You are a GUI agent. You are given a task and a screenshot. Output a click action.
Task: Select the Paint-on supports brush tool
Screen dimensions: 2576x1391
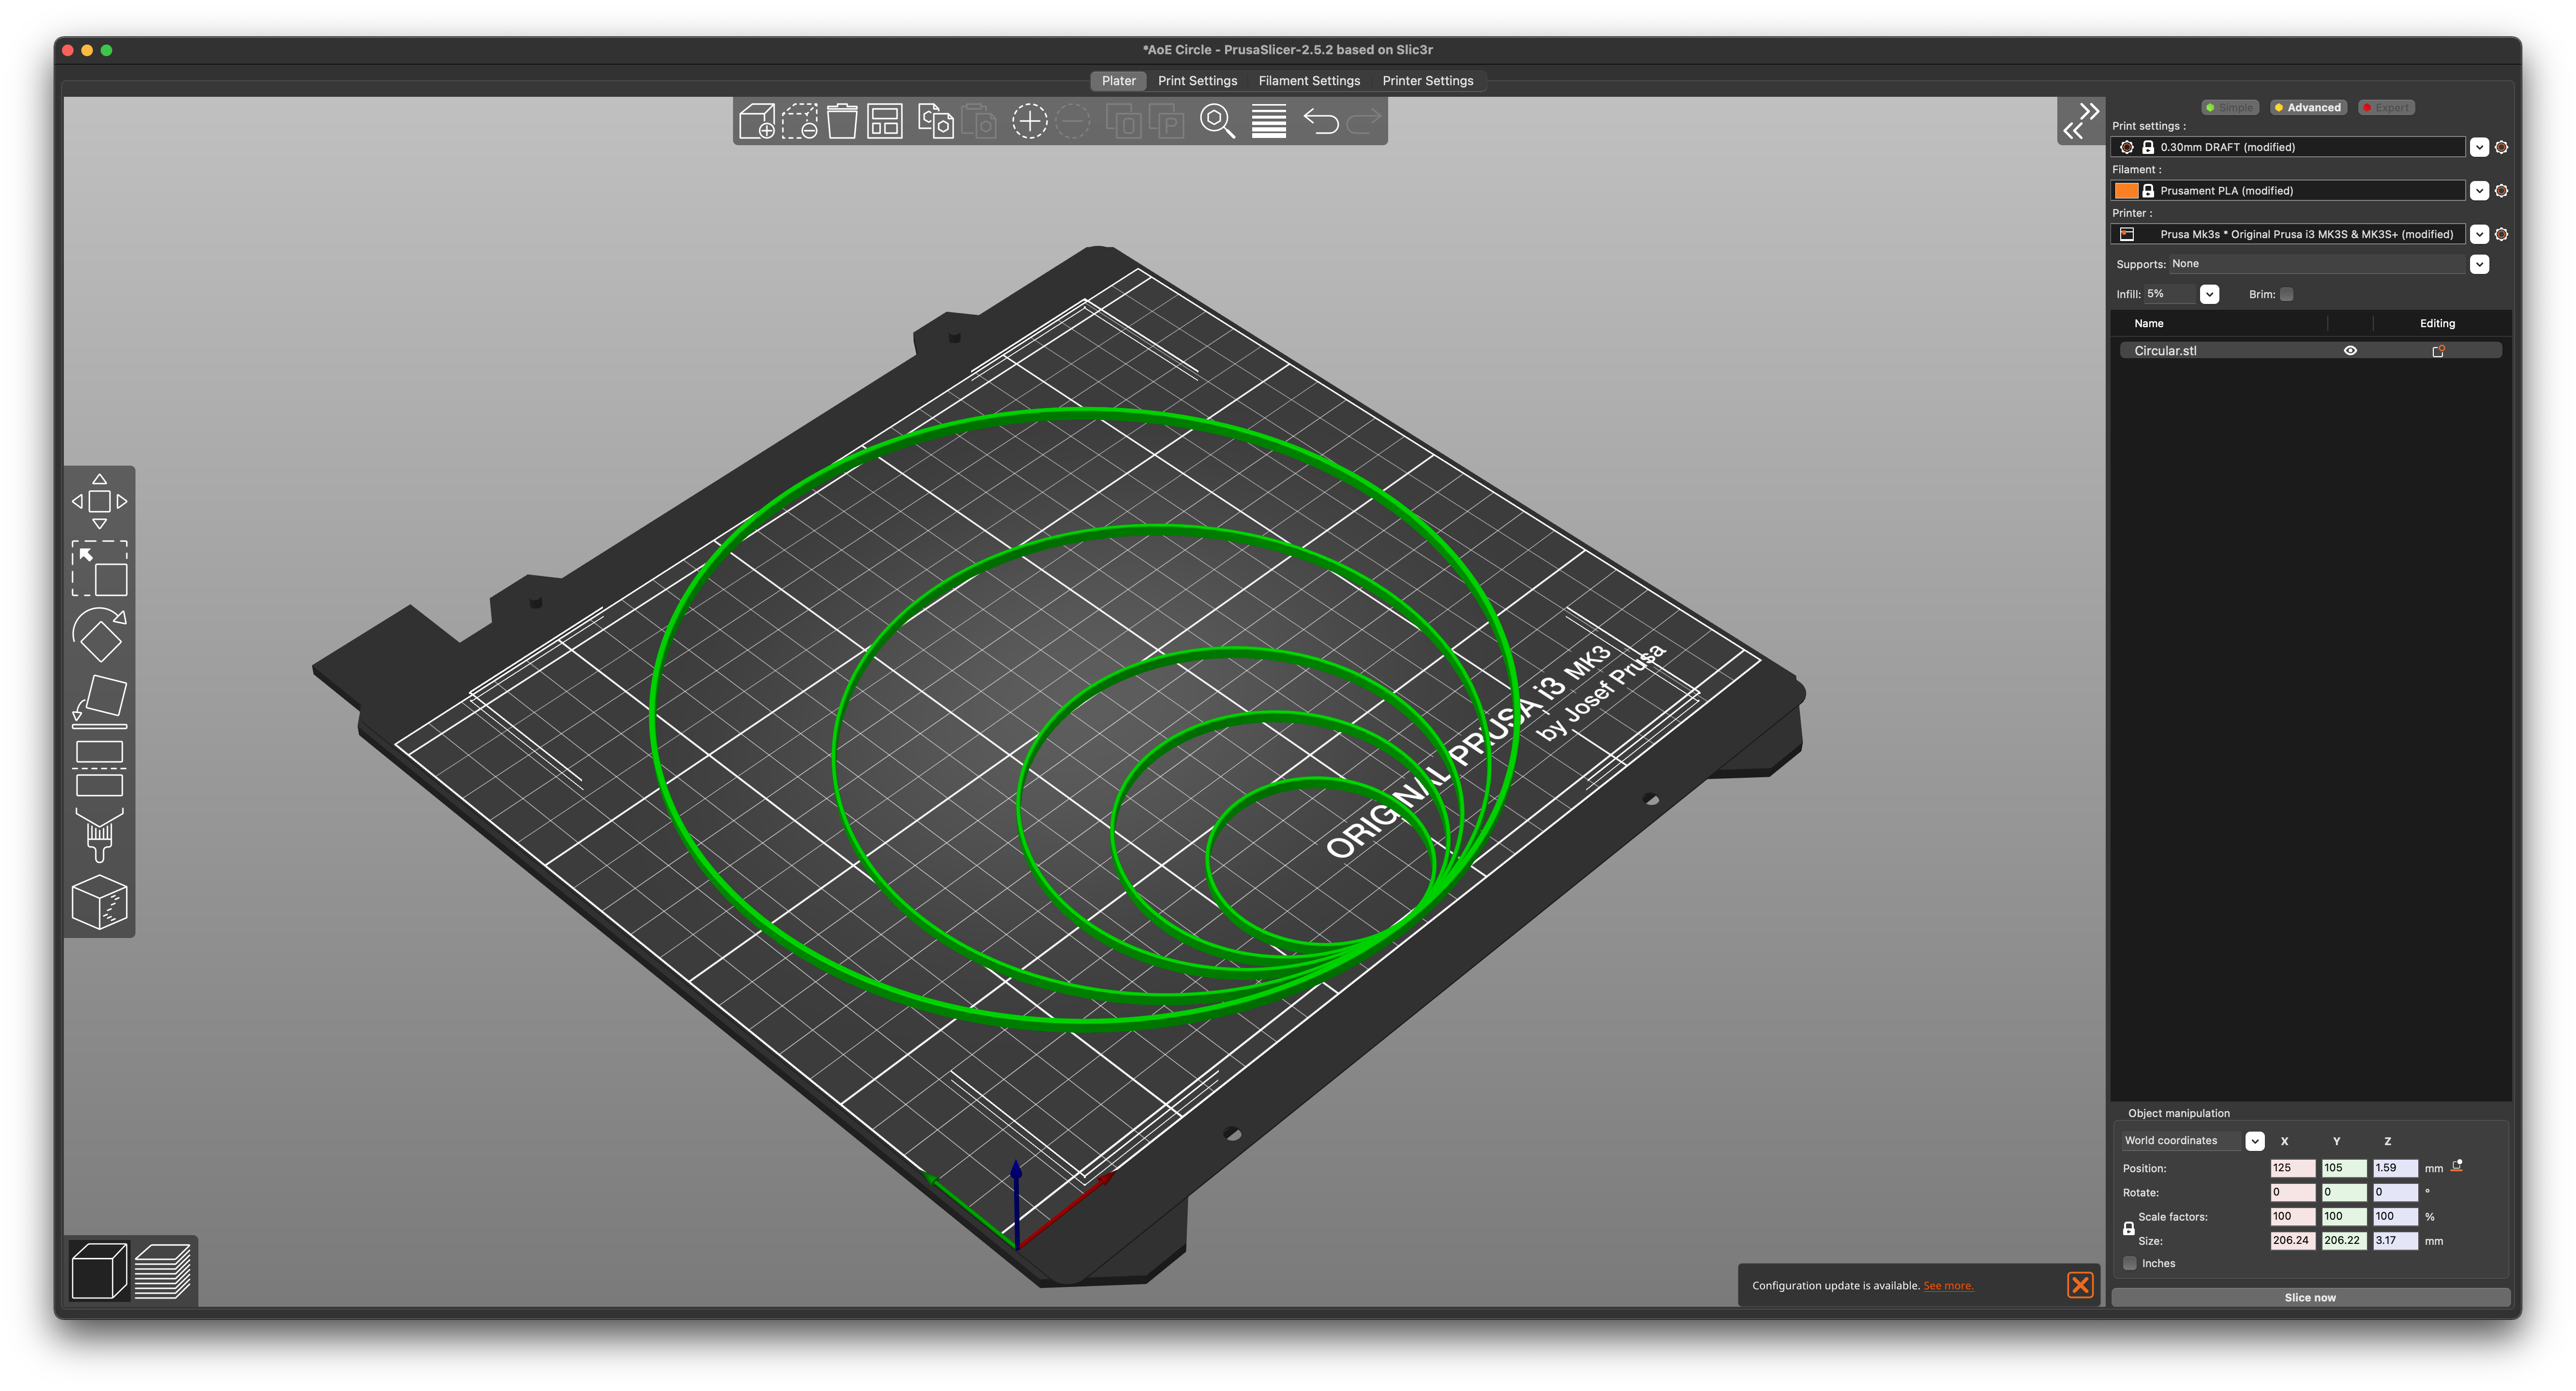pyautogui.click(x=99, y=835)
